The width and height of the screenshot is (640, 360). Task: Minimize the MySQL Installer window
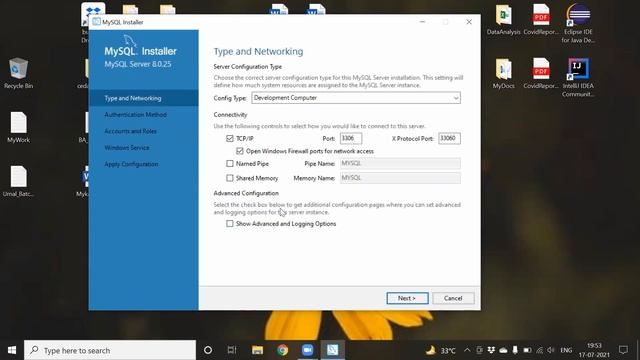click(423, 22)
